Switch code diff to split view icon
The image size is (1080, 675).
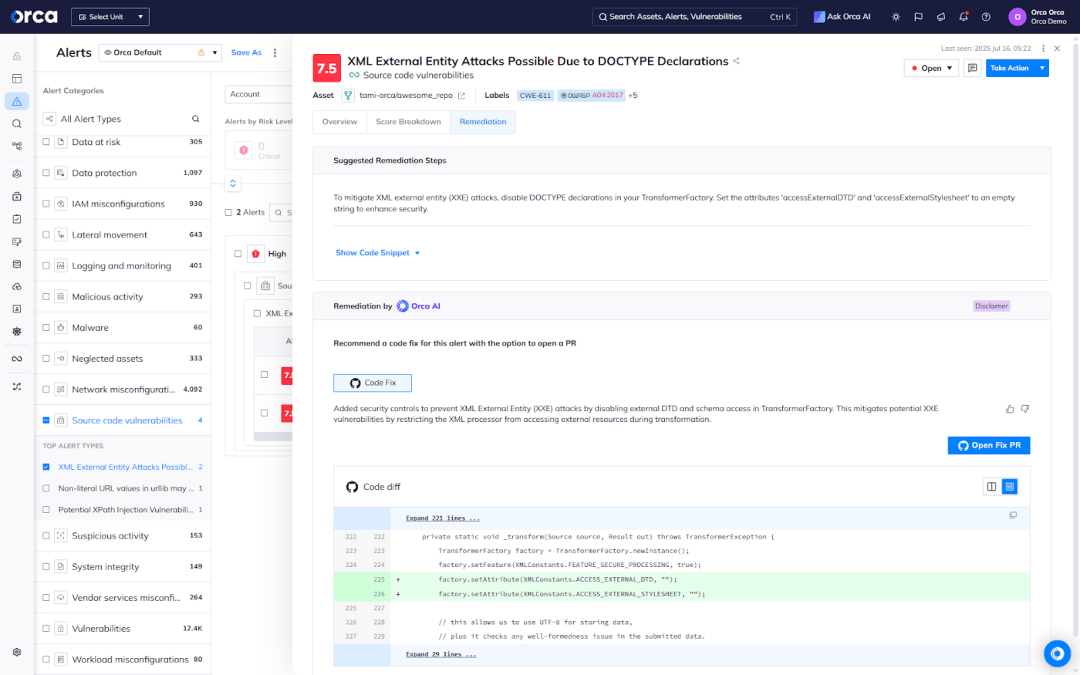(991, 487)
